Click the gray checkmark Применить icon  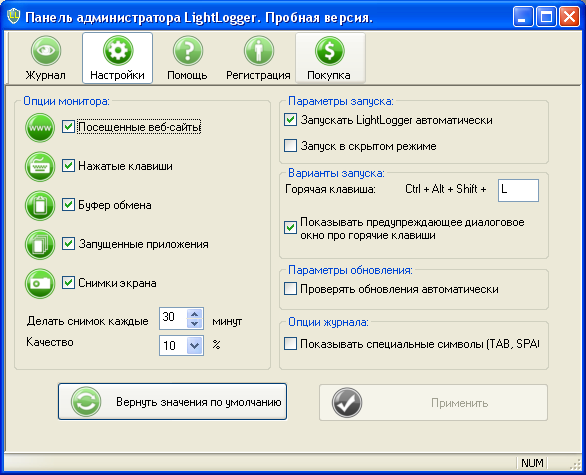click(347, 403)
